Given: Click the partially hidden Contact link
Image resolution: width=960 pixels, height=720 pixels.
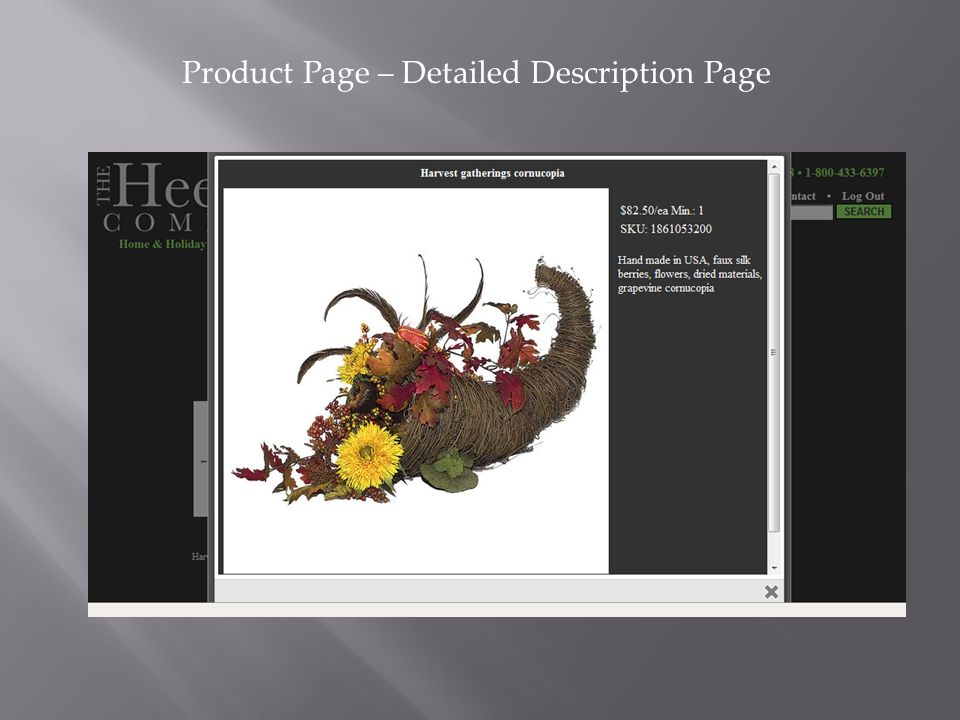Looking at the screenshot, I should tap(803, 196).
